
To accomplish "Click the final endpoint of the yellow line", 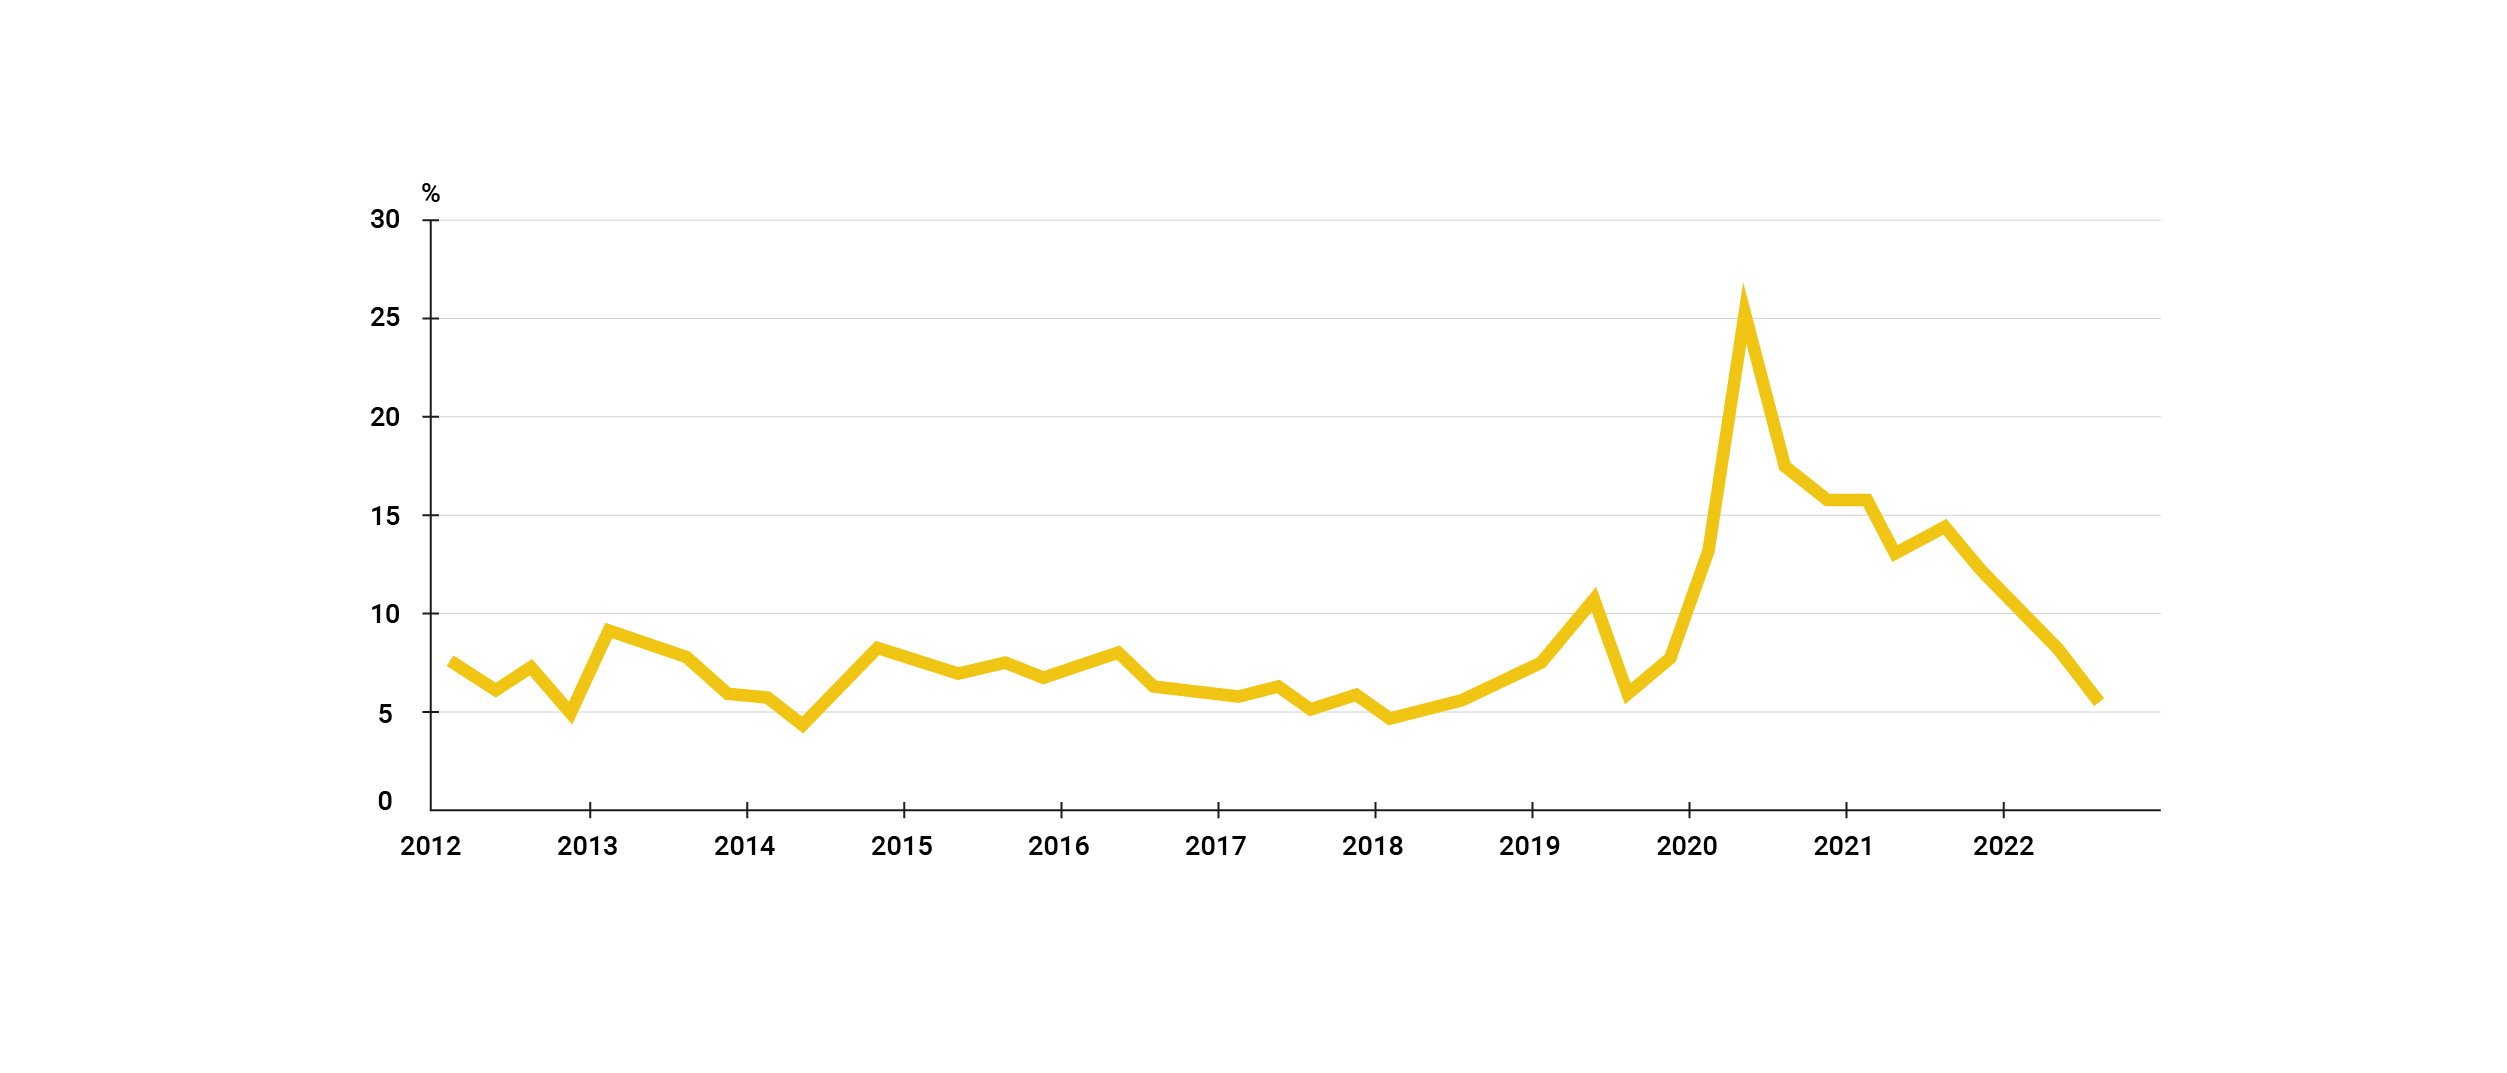I will pos(2098,701).
